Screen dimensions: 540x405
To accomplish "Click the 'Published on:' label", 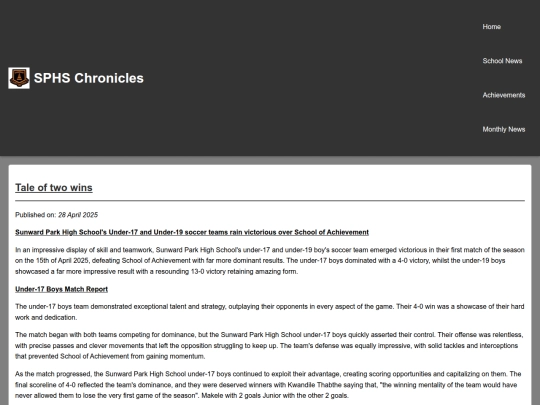I will 35,215.
